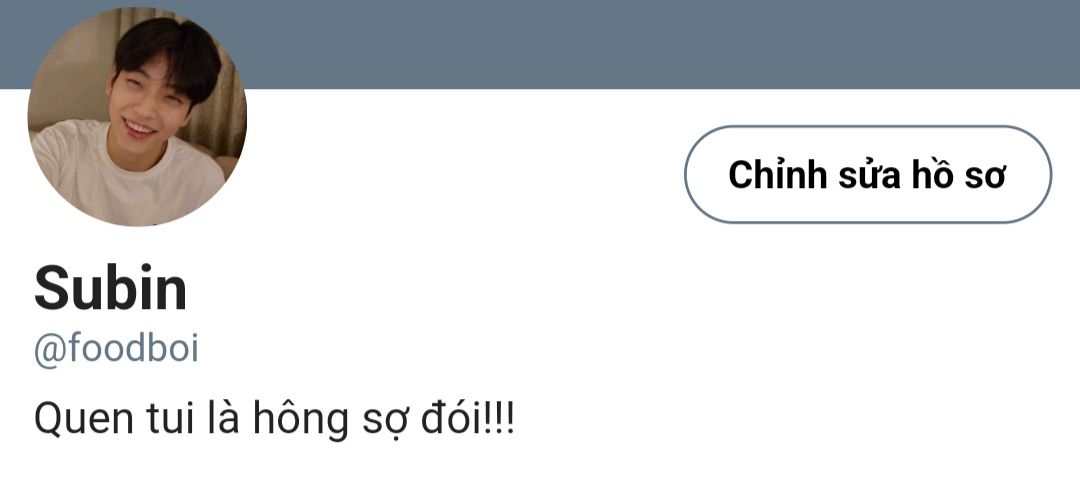This screenshot has width=1080, height=485.
Task: Click the gray @foodboi text
Action: 116,350
